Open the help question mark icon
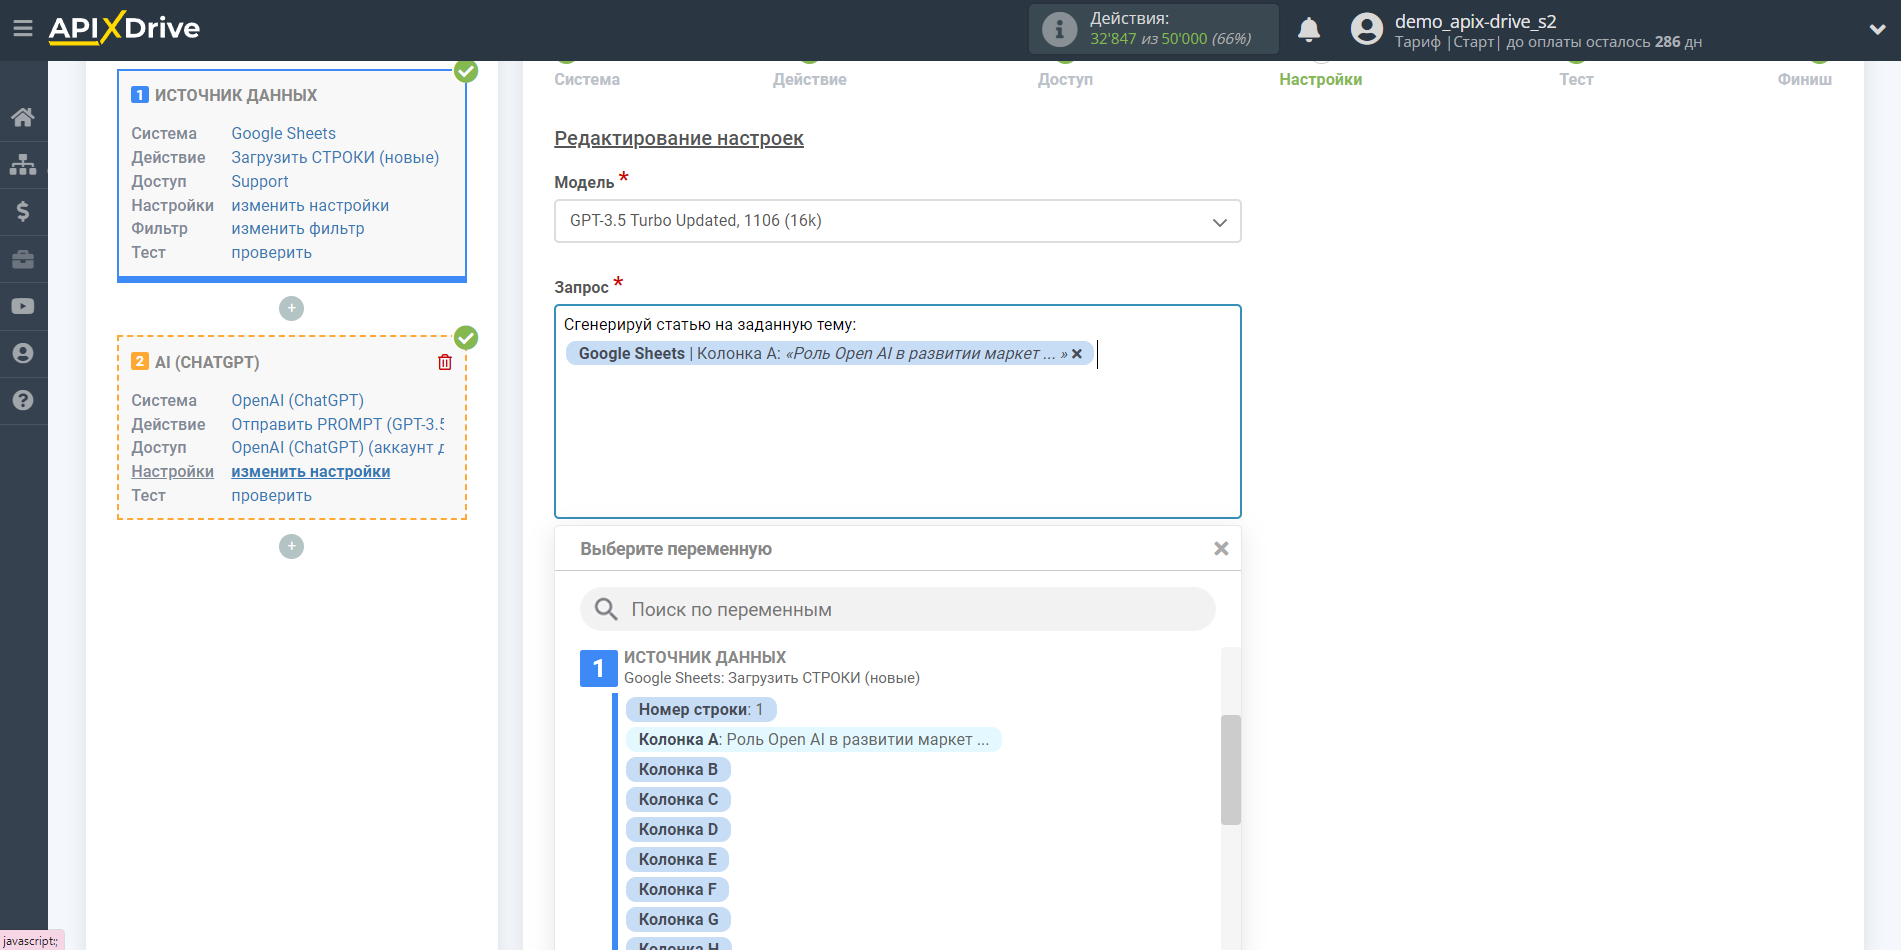 (x=23, y=400)
